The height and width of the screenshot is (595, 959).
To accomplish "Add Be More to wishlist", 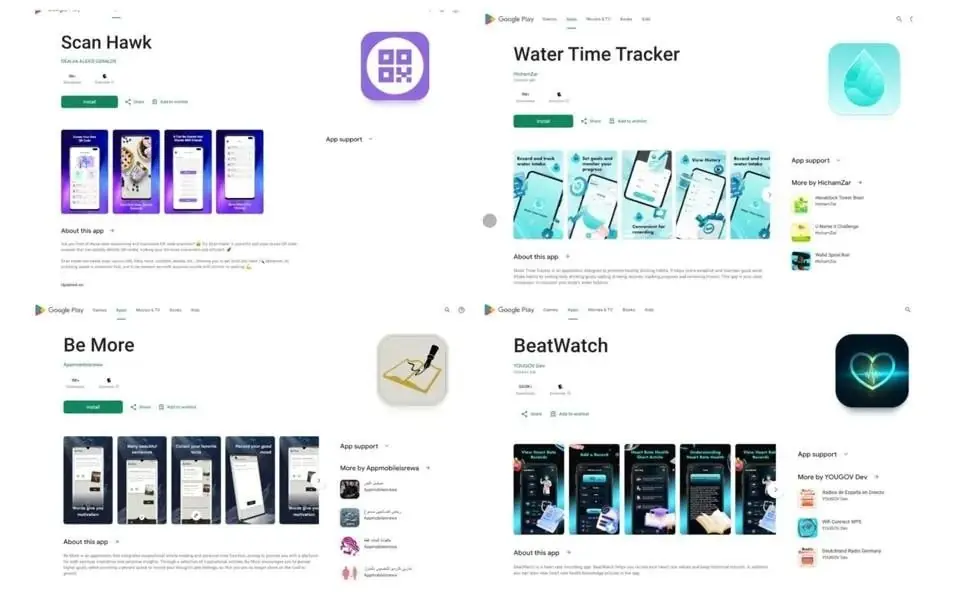I will pyautogui.click(x=177, y=407).
